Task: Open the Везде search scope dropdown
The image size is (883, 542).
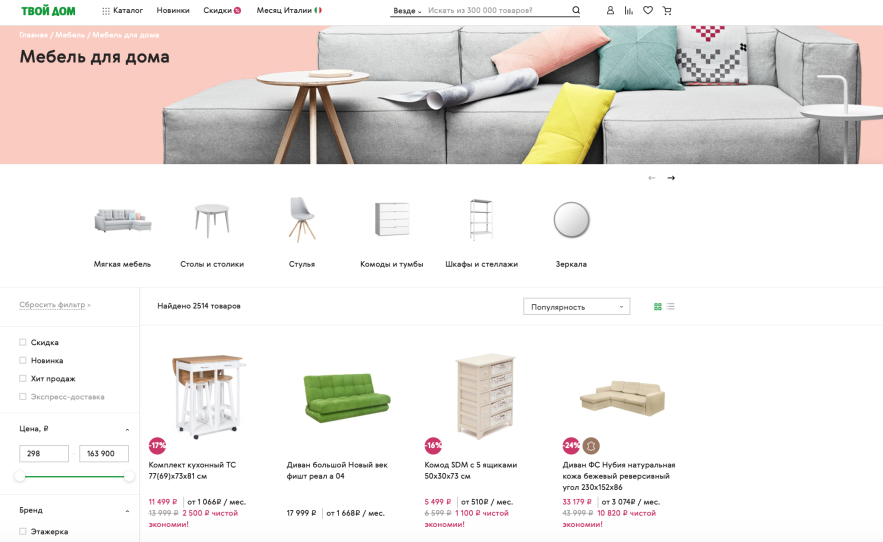Action: click(407, 11)
